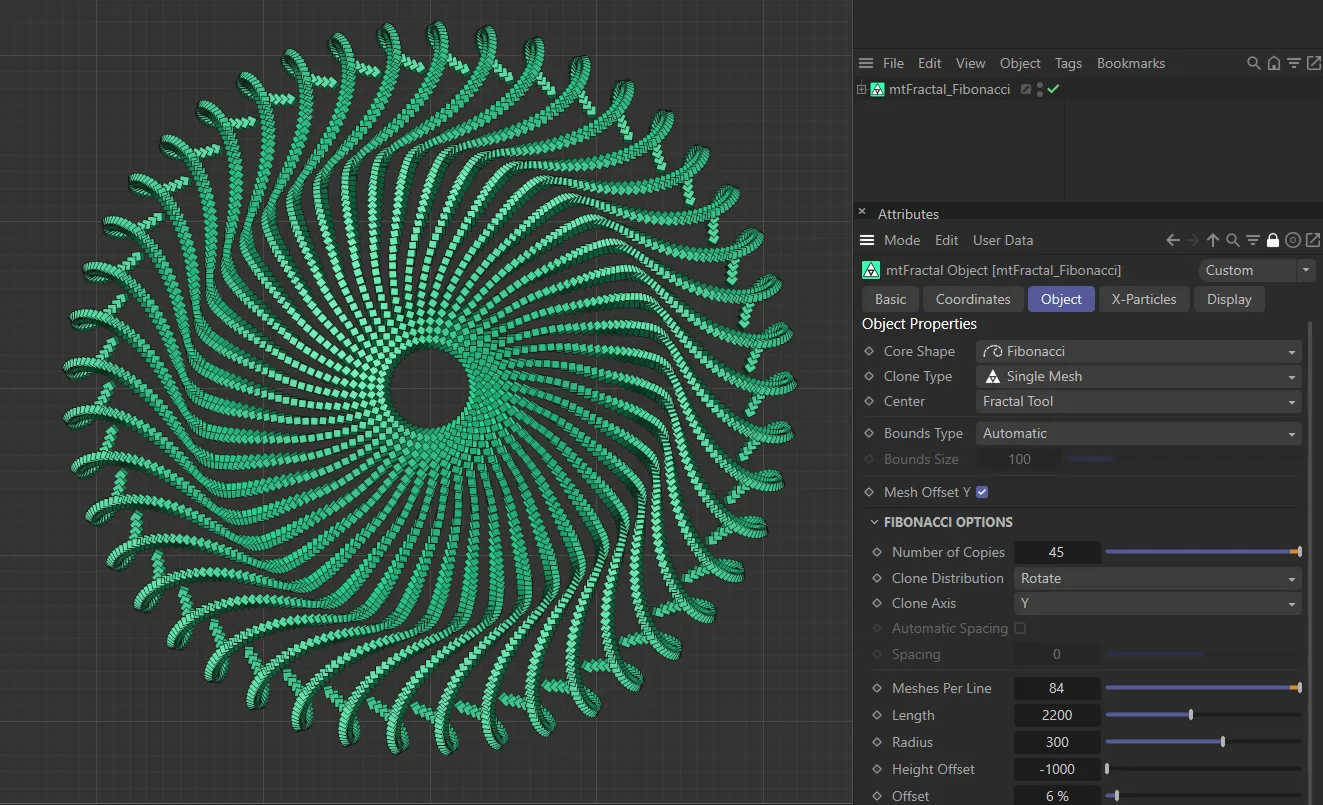
Task: Open the Core Shape dropdown
Action: click(x=1138, y=351)
